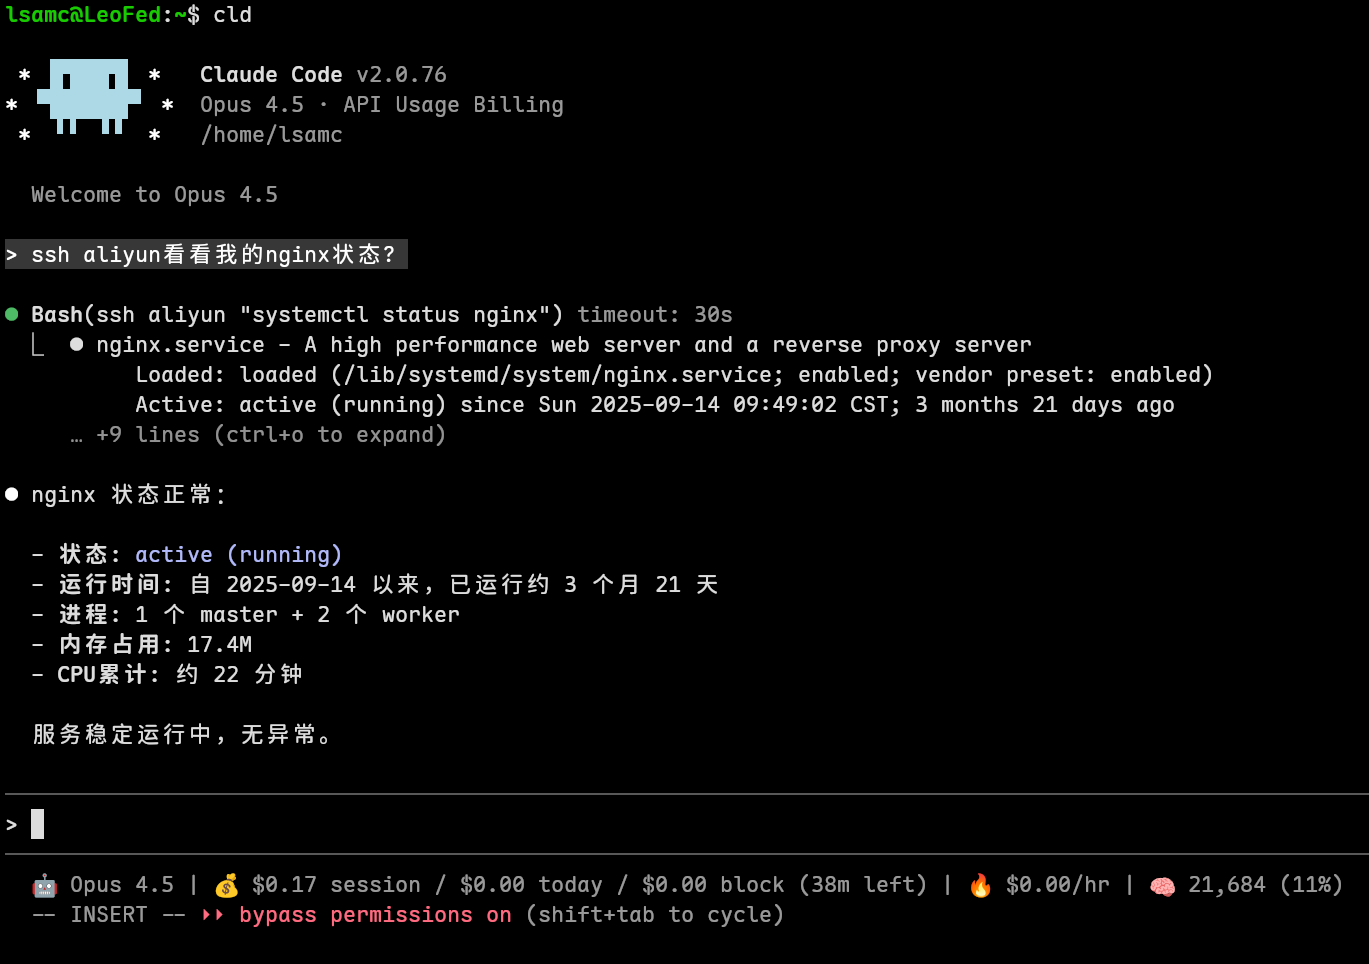Viewport: 1369px width, 964px height.
Task: Click the INSERT mode indicator
Action: tap(108, 915)
